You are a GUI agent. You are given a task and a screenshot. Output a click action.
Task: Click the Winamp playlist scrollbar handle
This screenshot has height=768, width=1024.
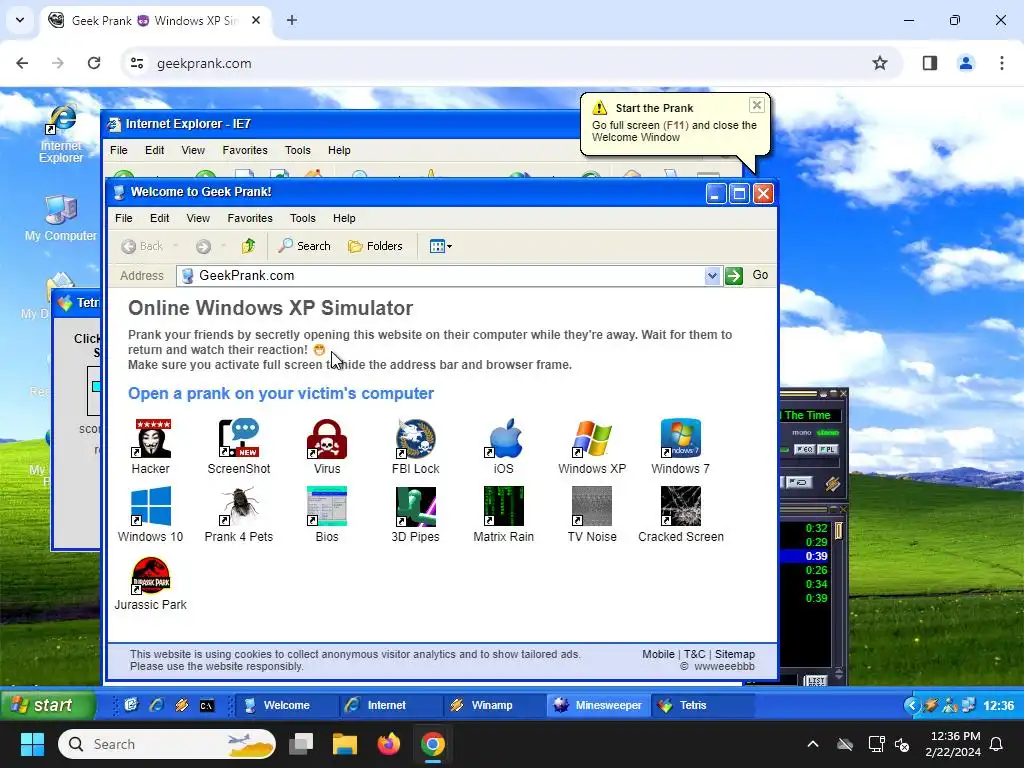click(x=839, y=530)
